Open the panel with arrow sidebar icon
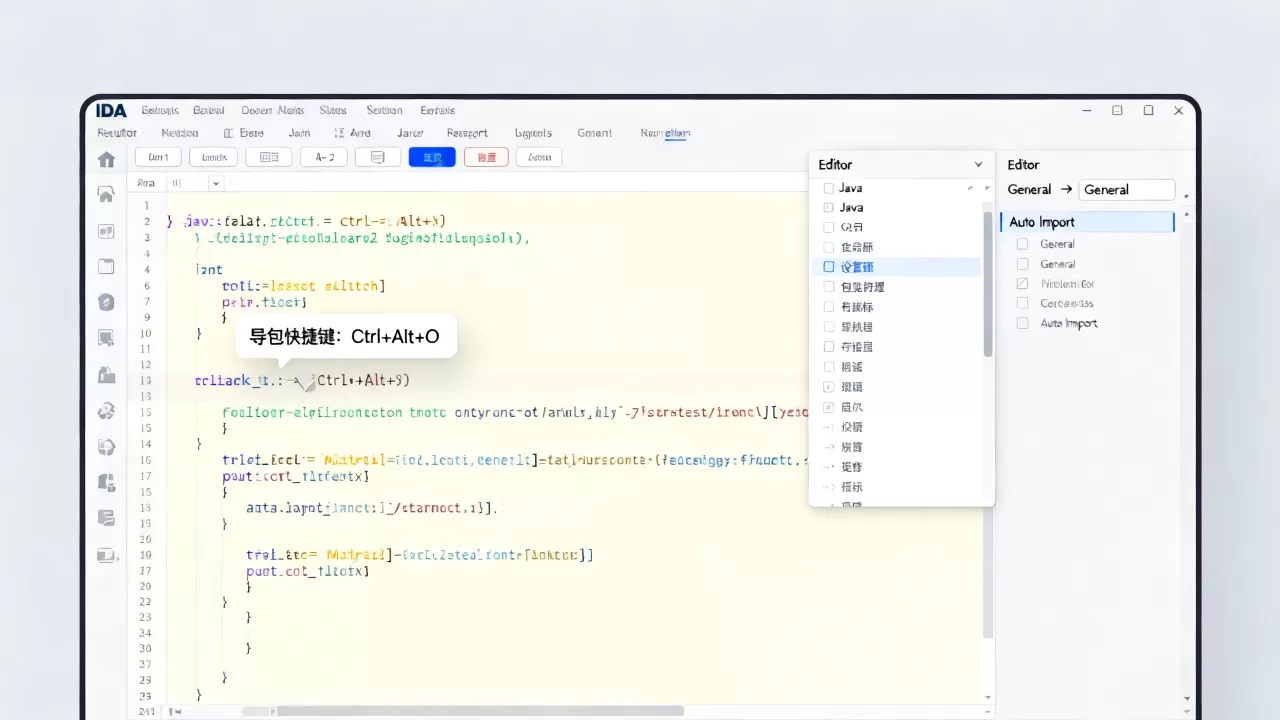Screen dimensions: 1280x720 [x=106, y=554]
